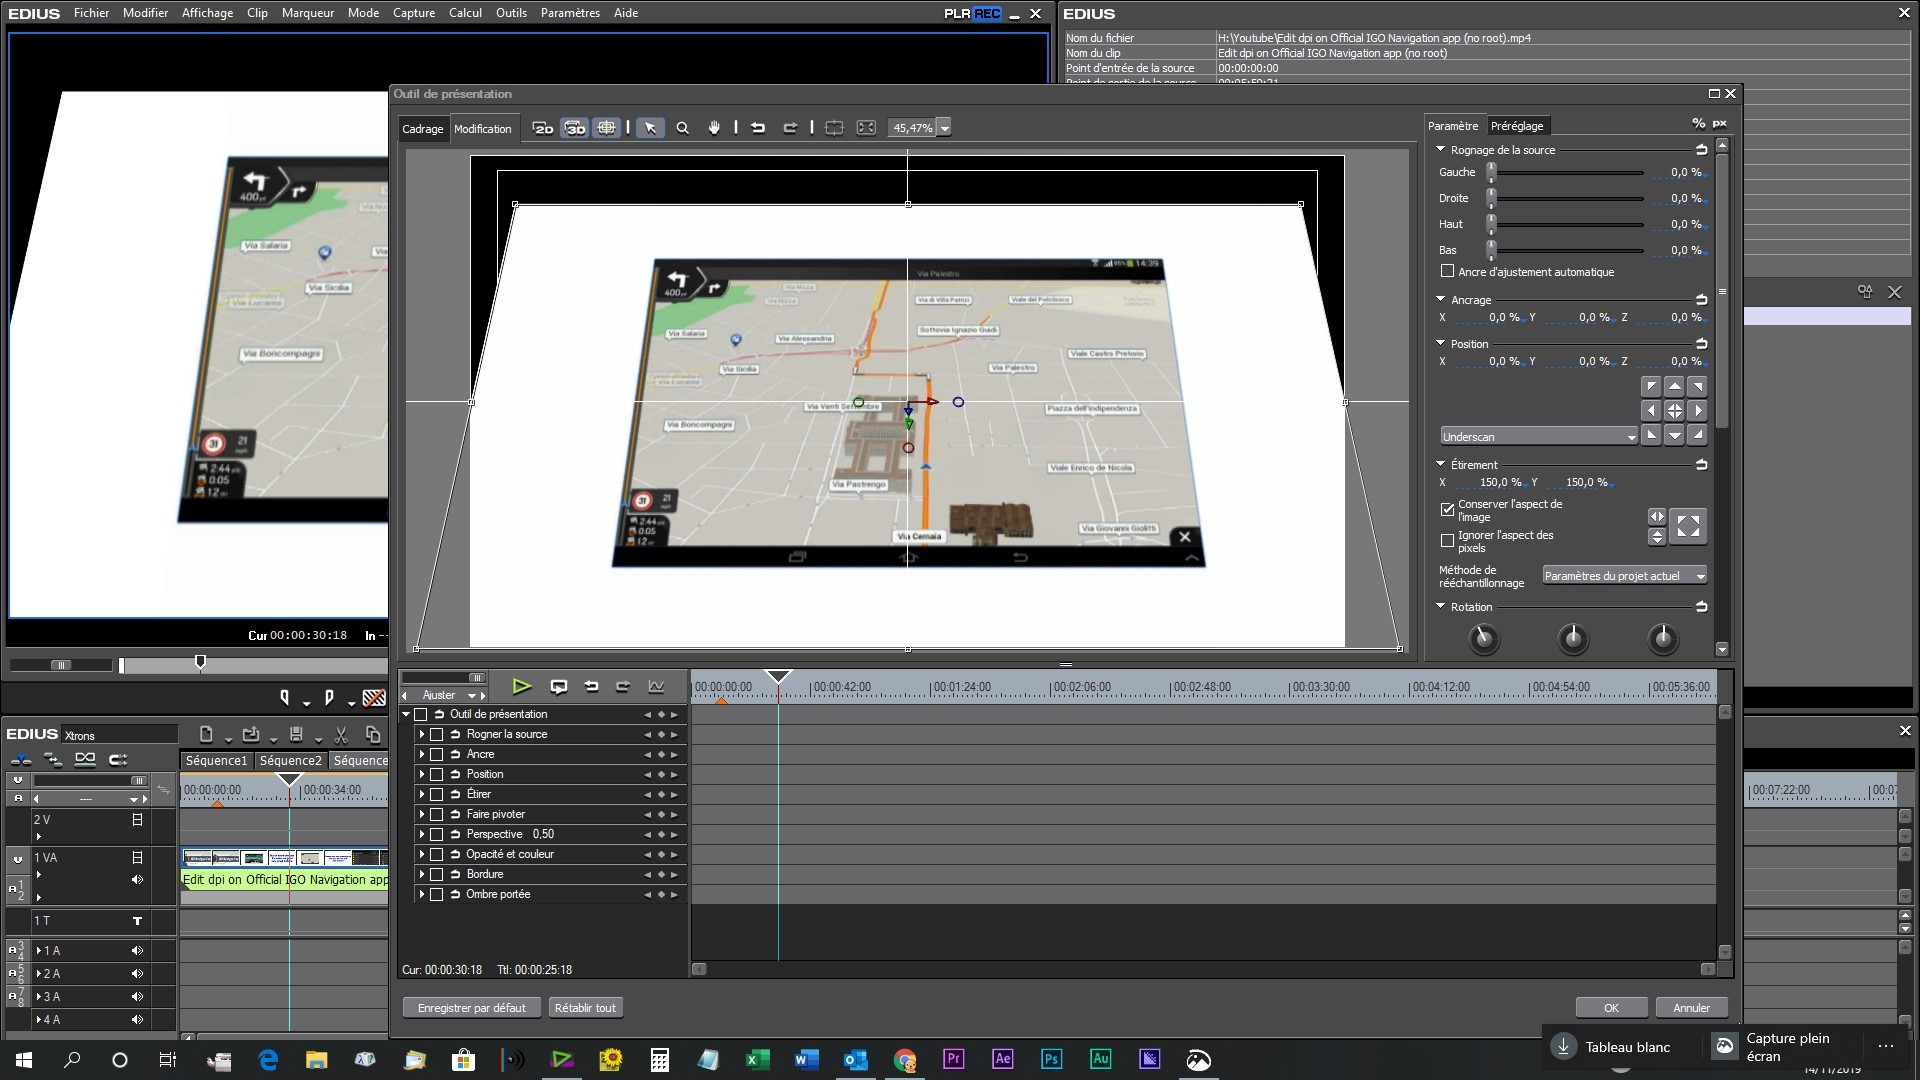Open Photoshop from the taskbar
The image size is (1920, 1080).
(x=1051, y=1059)
